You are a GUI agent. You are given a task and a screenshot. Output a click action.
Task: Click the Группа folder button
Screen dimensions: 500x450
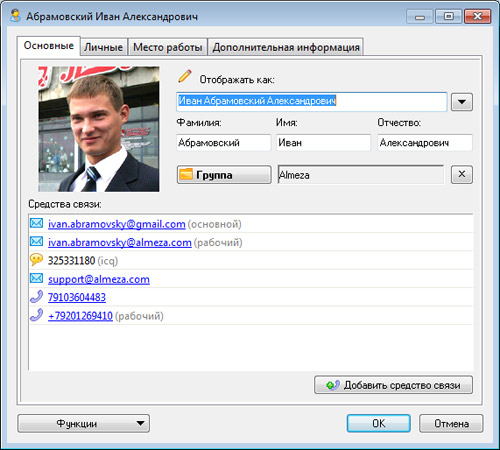coord(224,175)
